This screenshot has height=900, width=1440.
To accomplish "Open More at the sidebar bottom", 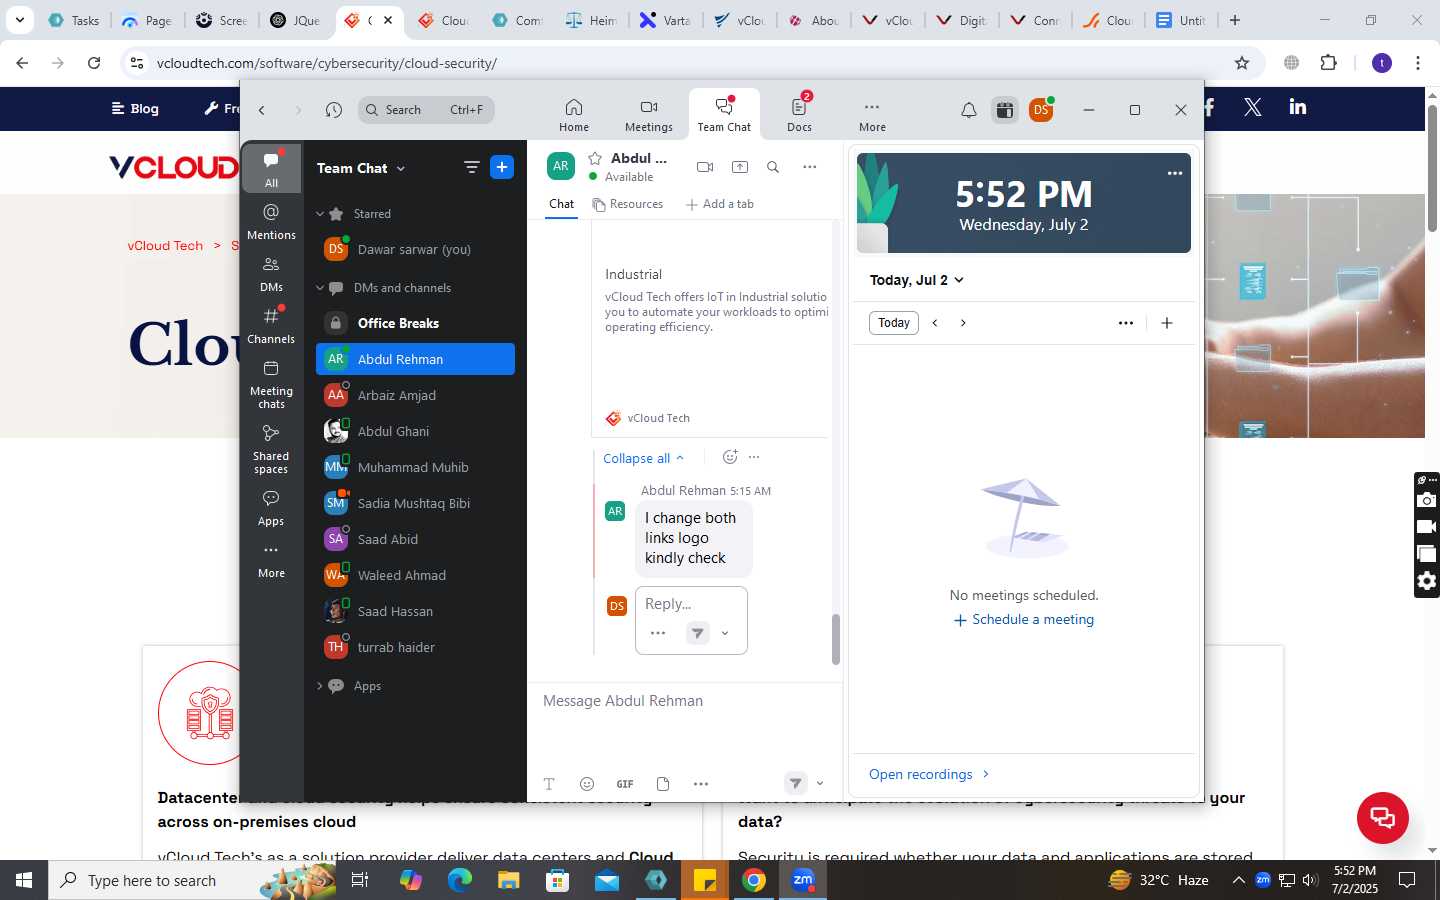I will 271,561.
